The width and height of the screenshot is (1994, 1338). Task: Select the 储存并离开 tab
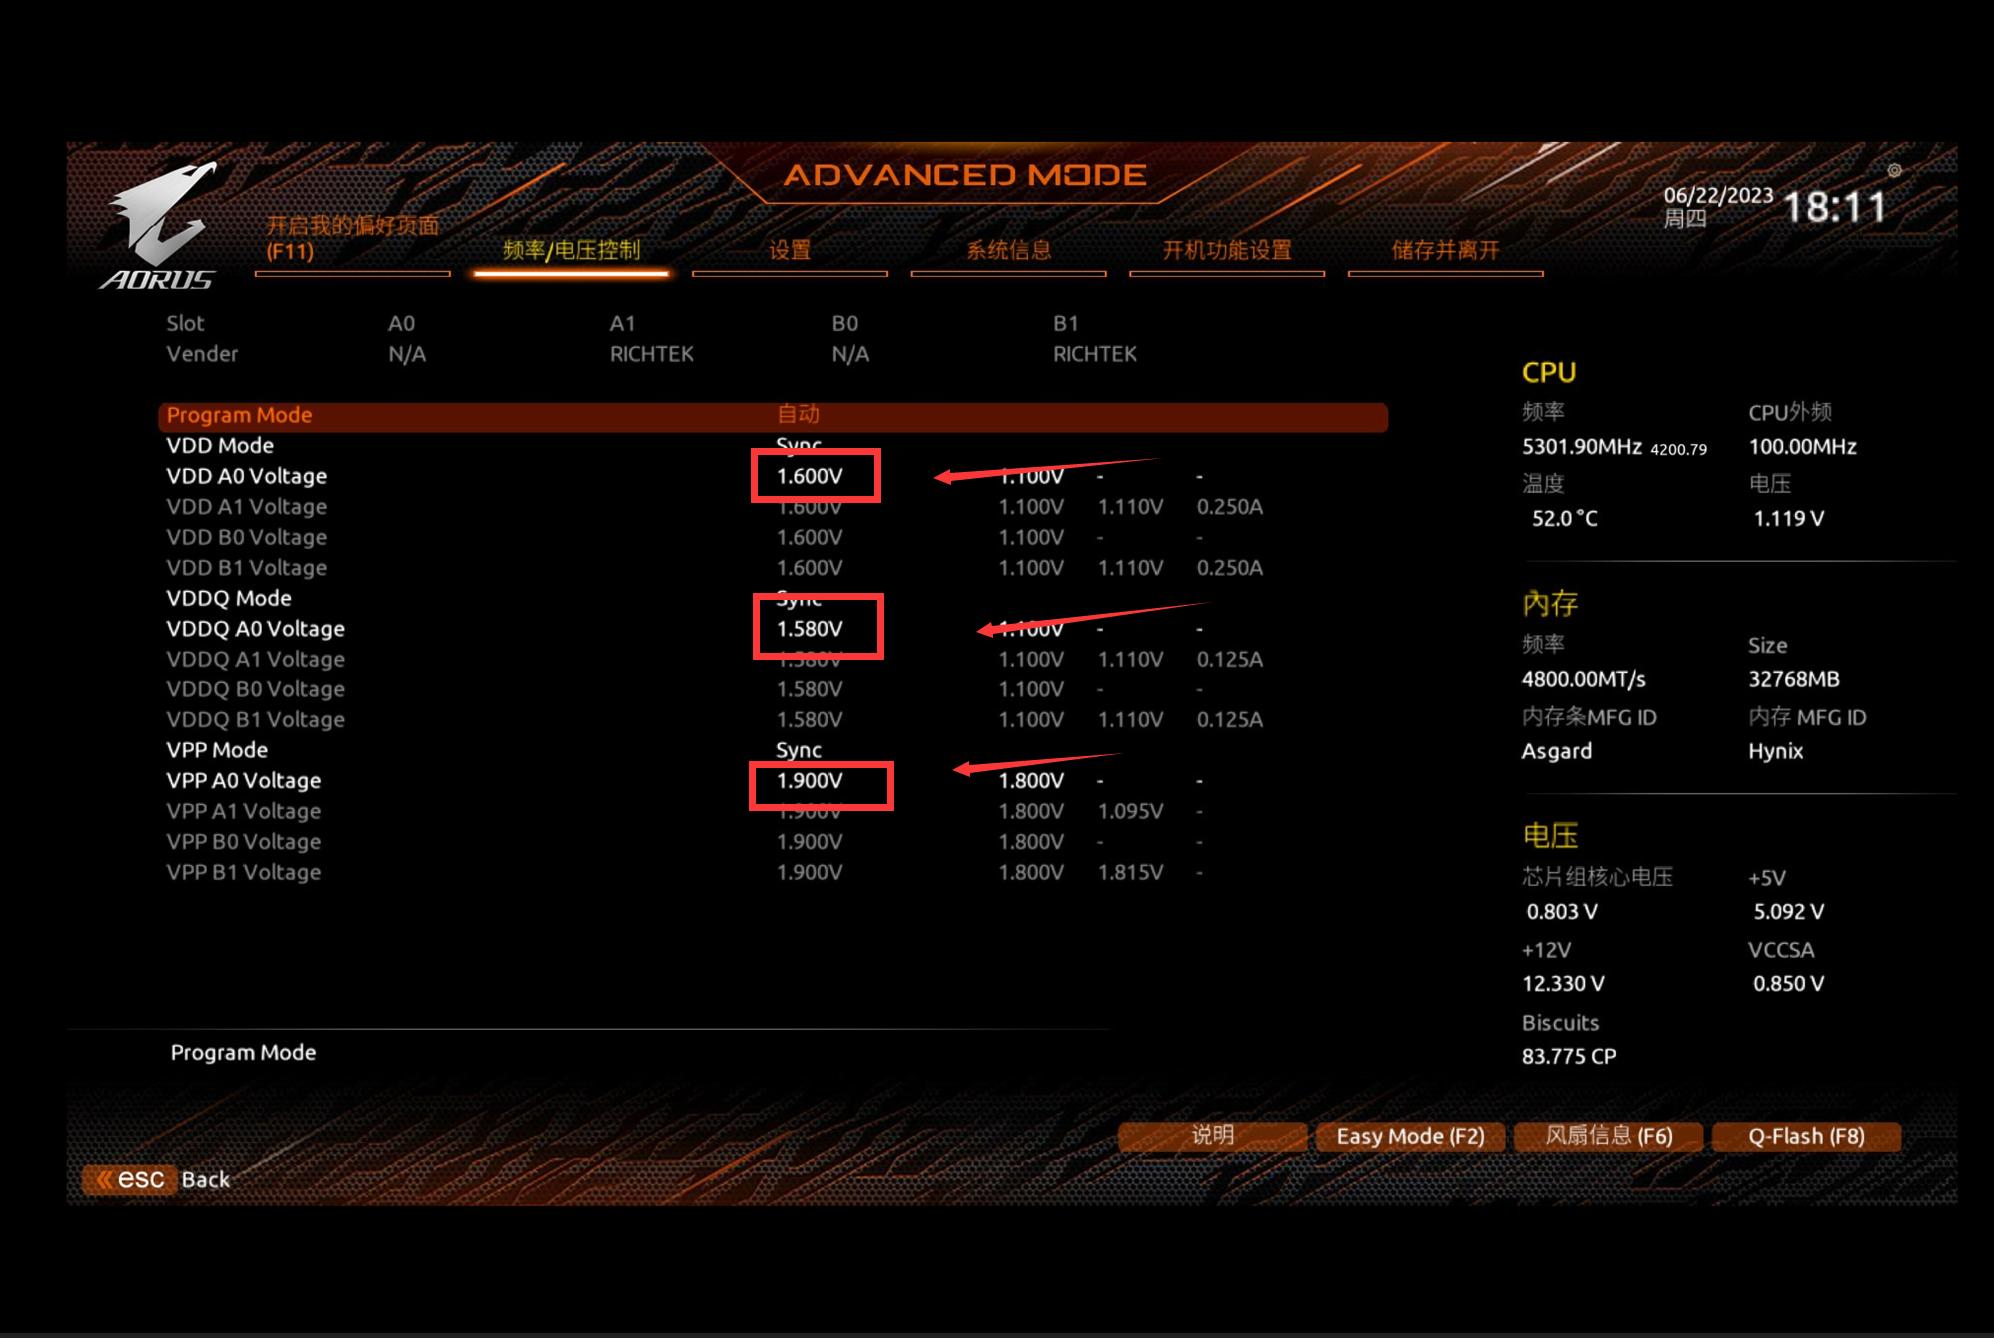point(1445,251)
